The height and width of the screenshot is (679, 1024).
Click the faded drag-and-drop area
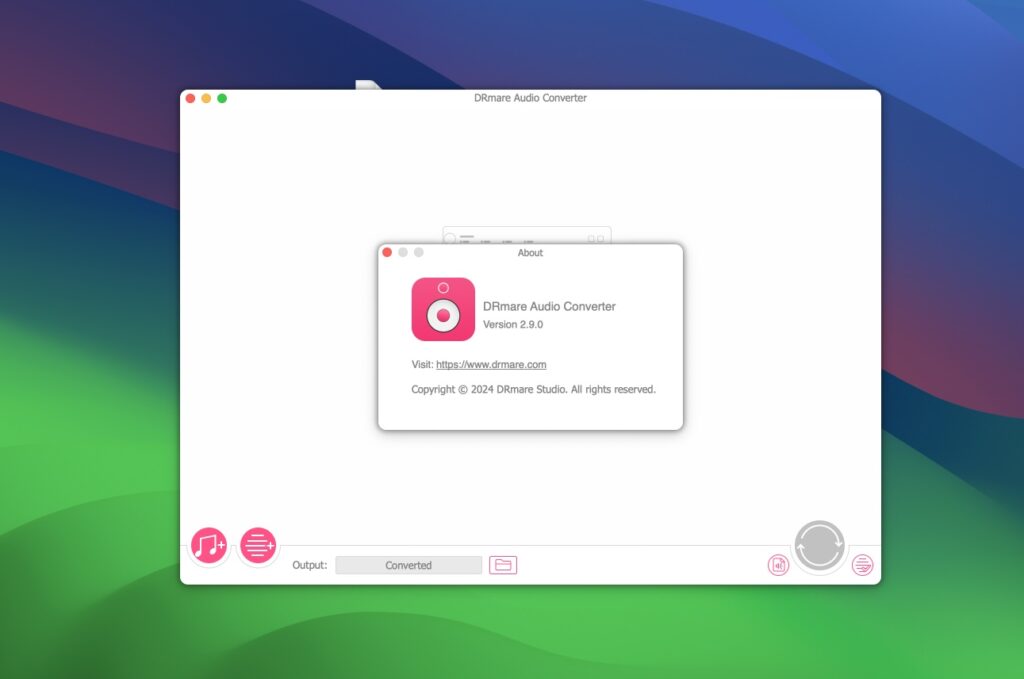(527, 235)
